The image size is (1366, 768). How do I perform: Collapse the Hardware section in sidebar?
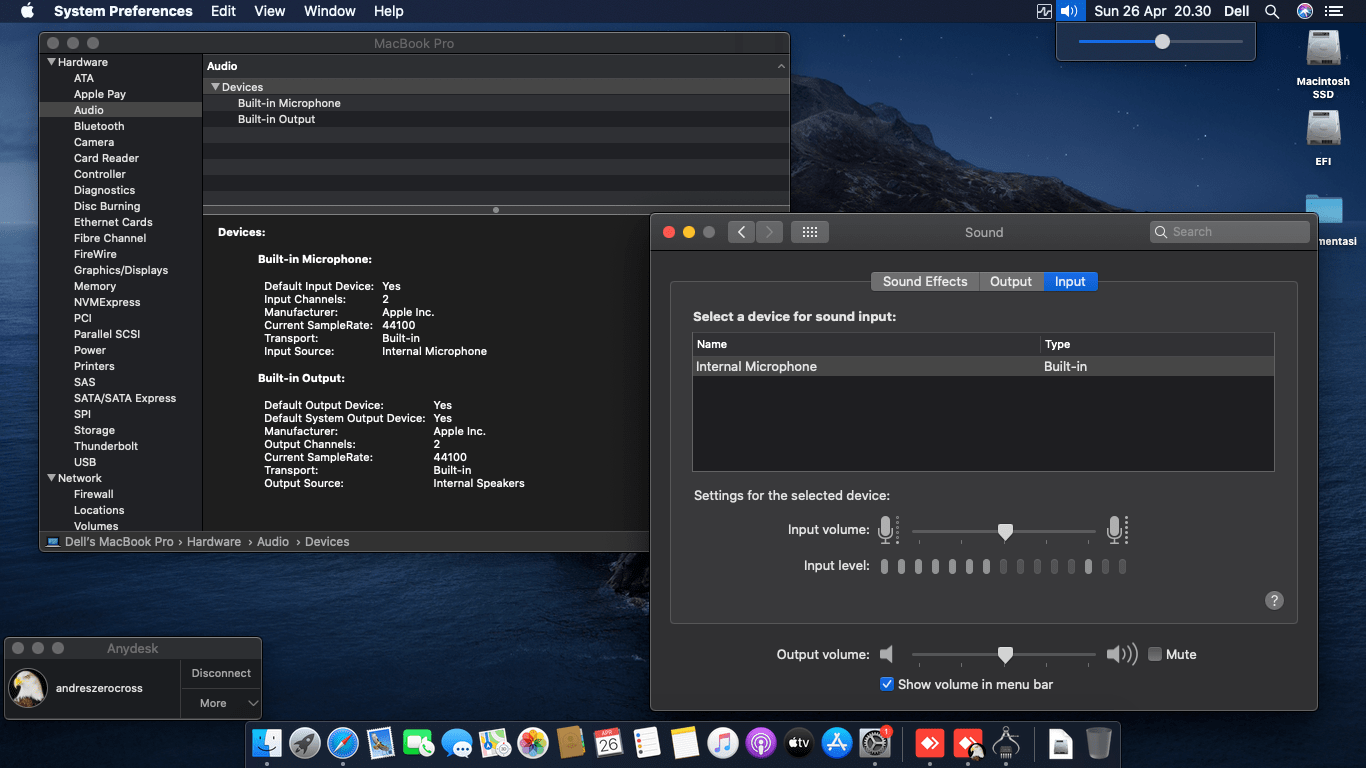[51, 62]
